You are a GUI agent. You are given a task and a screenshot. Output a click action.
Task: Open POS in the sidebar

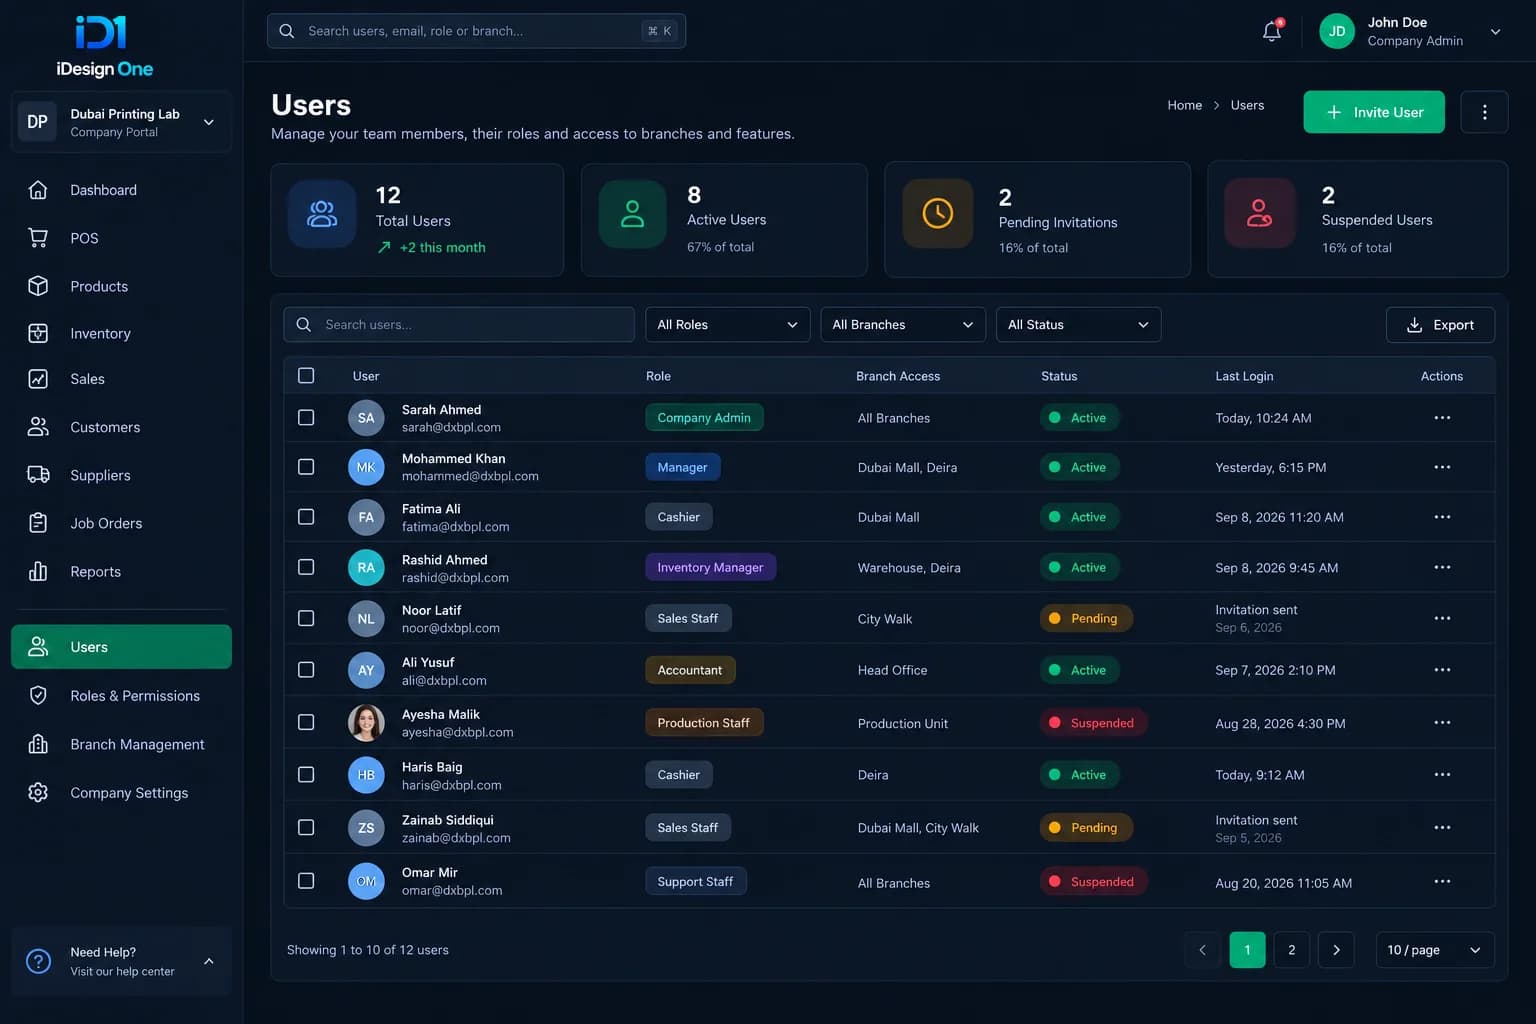tap(121, 238)
